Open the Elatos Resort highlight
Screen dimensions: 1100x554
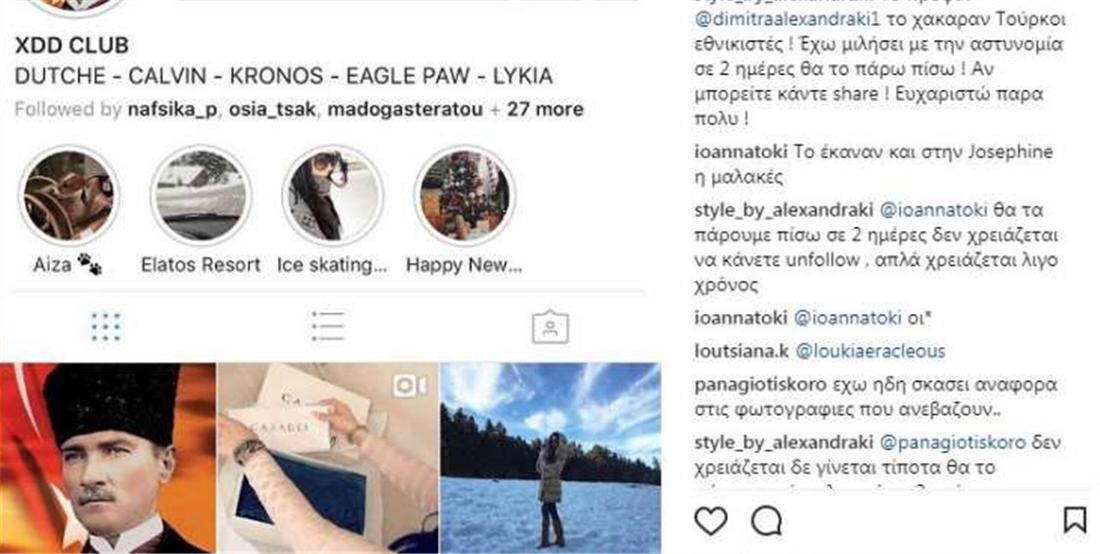click(x=201, y=195)
